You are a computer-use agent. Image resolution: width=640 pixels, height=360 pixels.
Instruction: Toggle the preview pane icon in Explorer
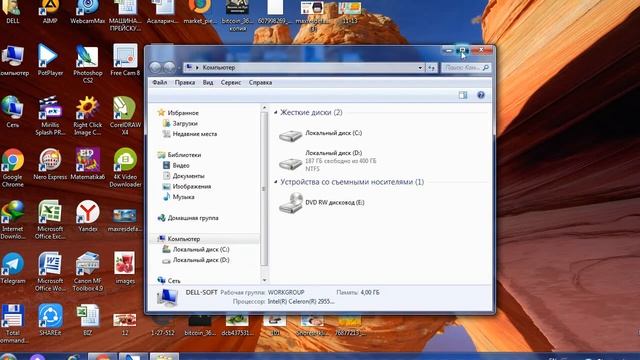click(x=462, y=95)
